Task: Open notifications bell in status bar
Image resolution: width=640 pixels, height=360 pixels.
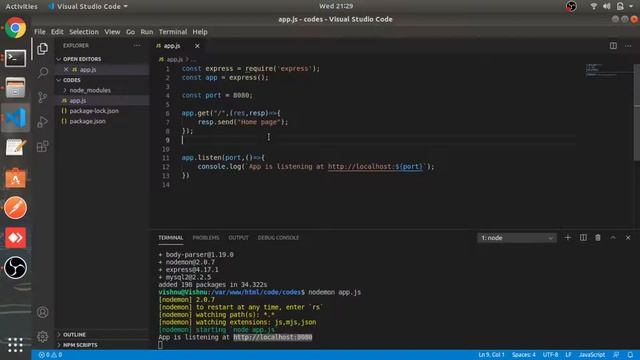Action: pyautogui.click(x=631, y=355)
